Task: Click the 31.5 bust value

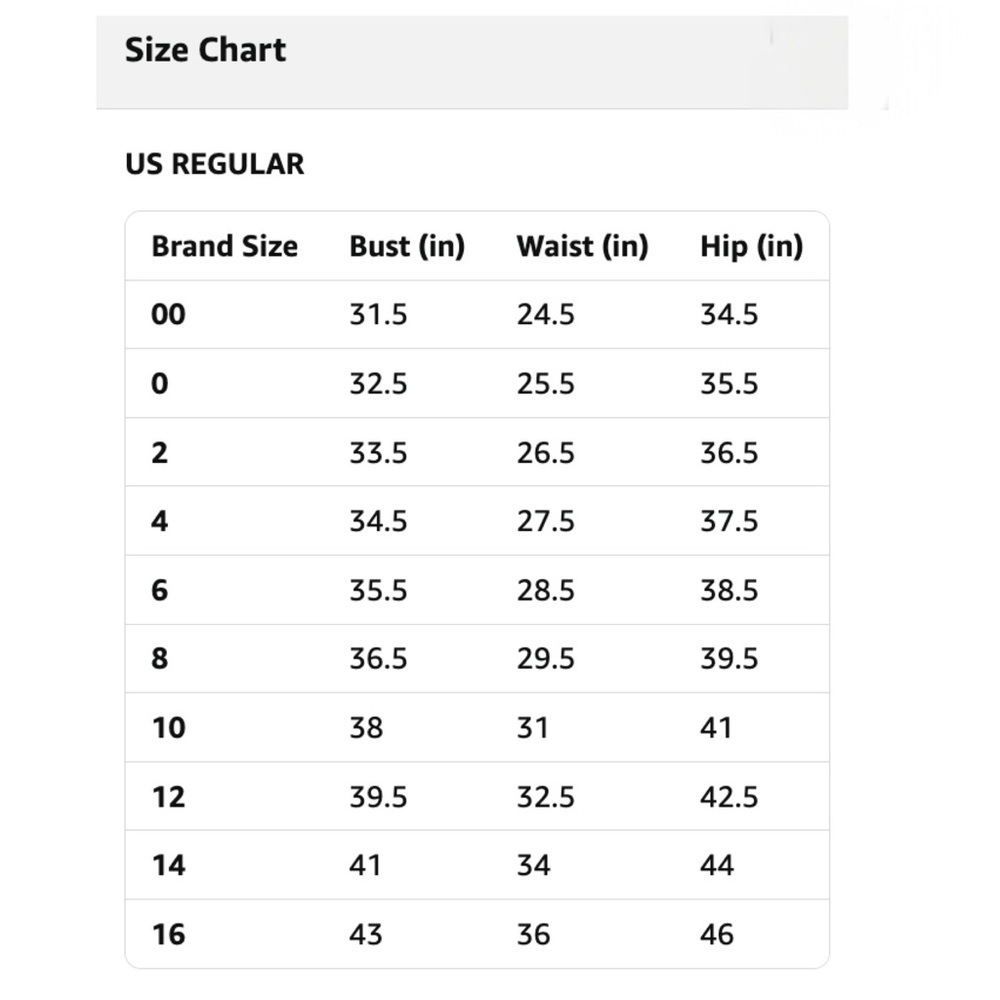Action: point(378,314)
